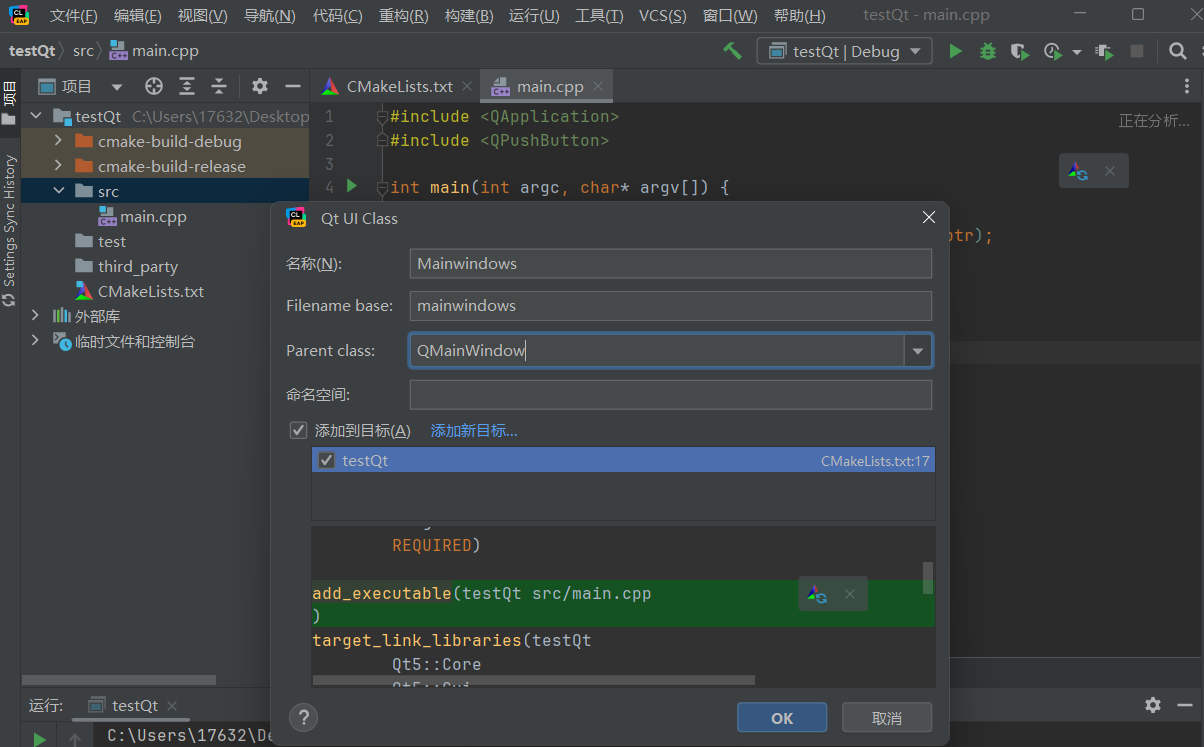The height and width of the screenshot is (747, 1204).
Task: Open the VCS(S) menu
Action: coord(663,16)
